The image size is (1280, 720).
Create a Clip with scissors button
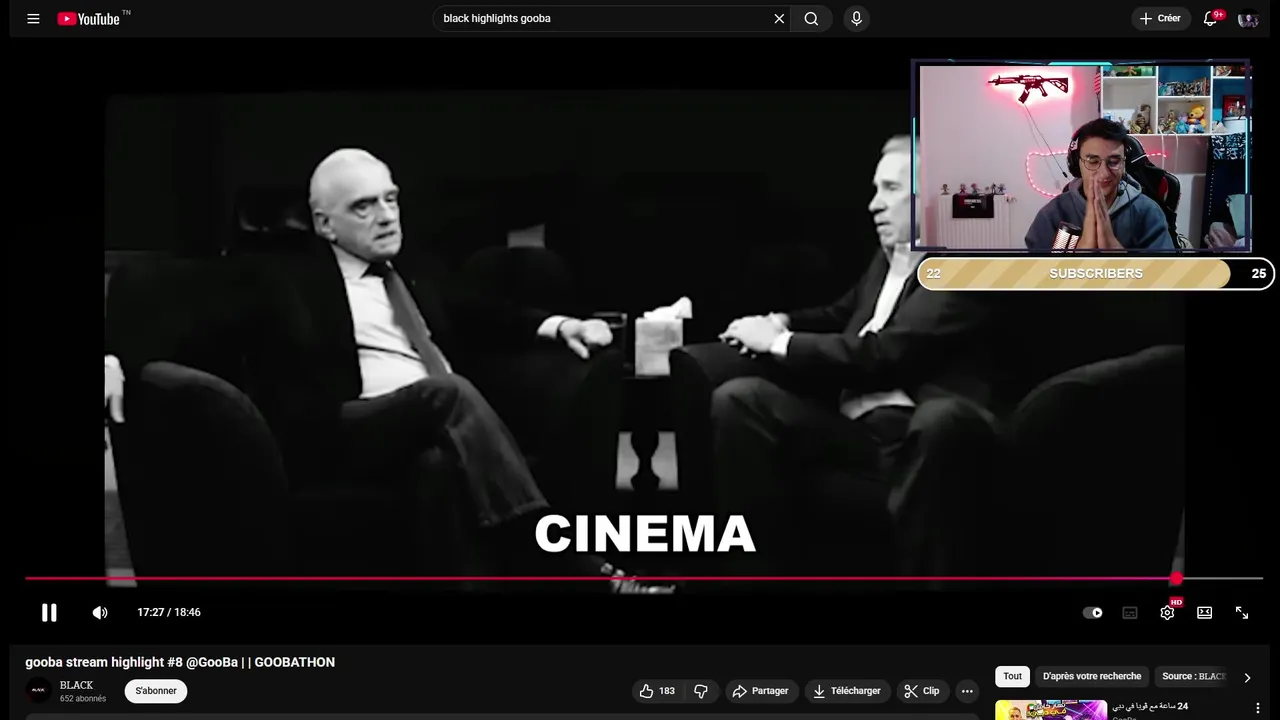tap(922, 691)
